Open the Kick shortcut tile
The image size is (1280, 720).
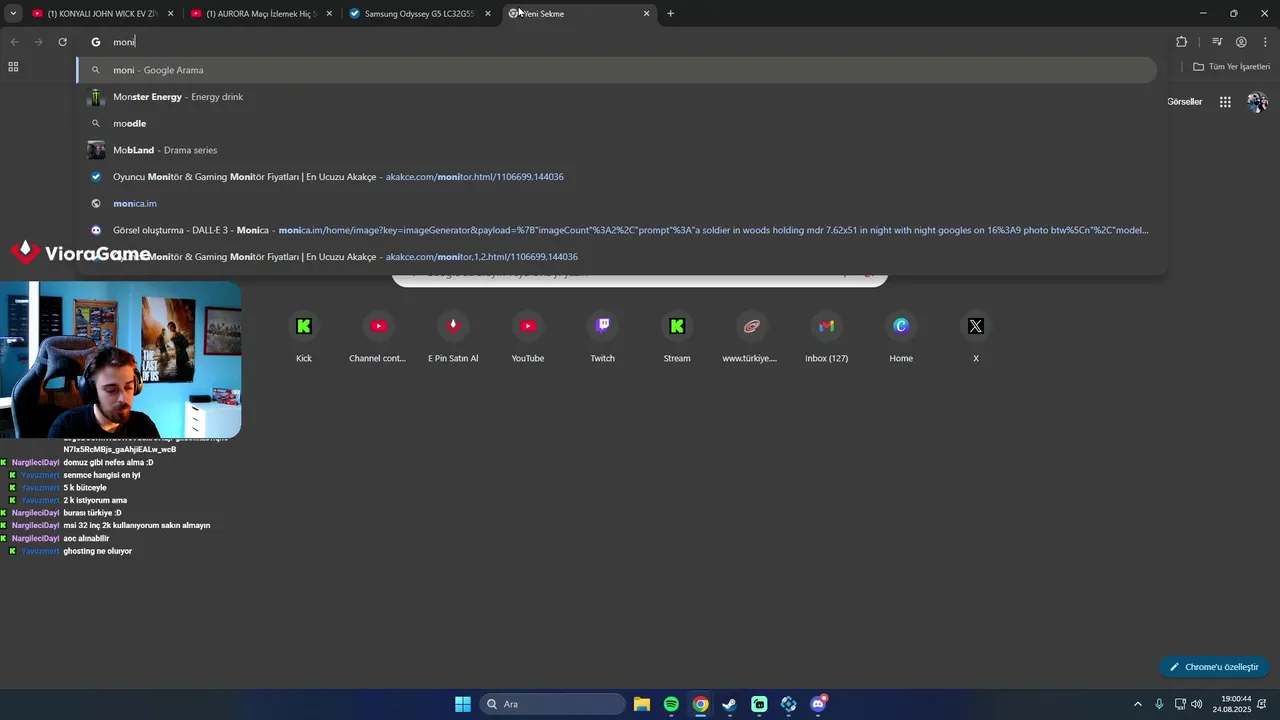[304, 338]
